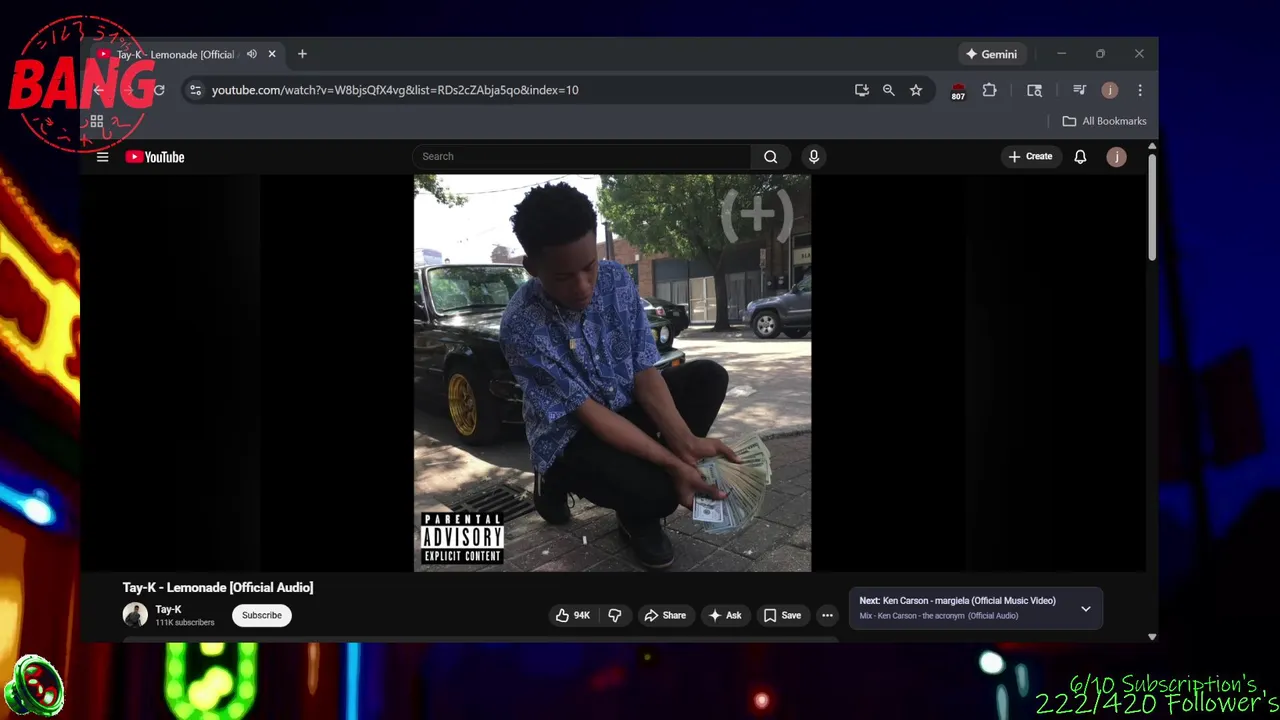1280x720 pixels.
Task: Click the Mix - Ken Carson - the acronym text
Action: pyautogui.click(x=939, y=616)
